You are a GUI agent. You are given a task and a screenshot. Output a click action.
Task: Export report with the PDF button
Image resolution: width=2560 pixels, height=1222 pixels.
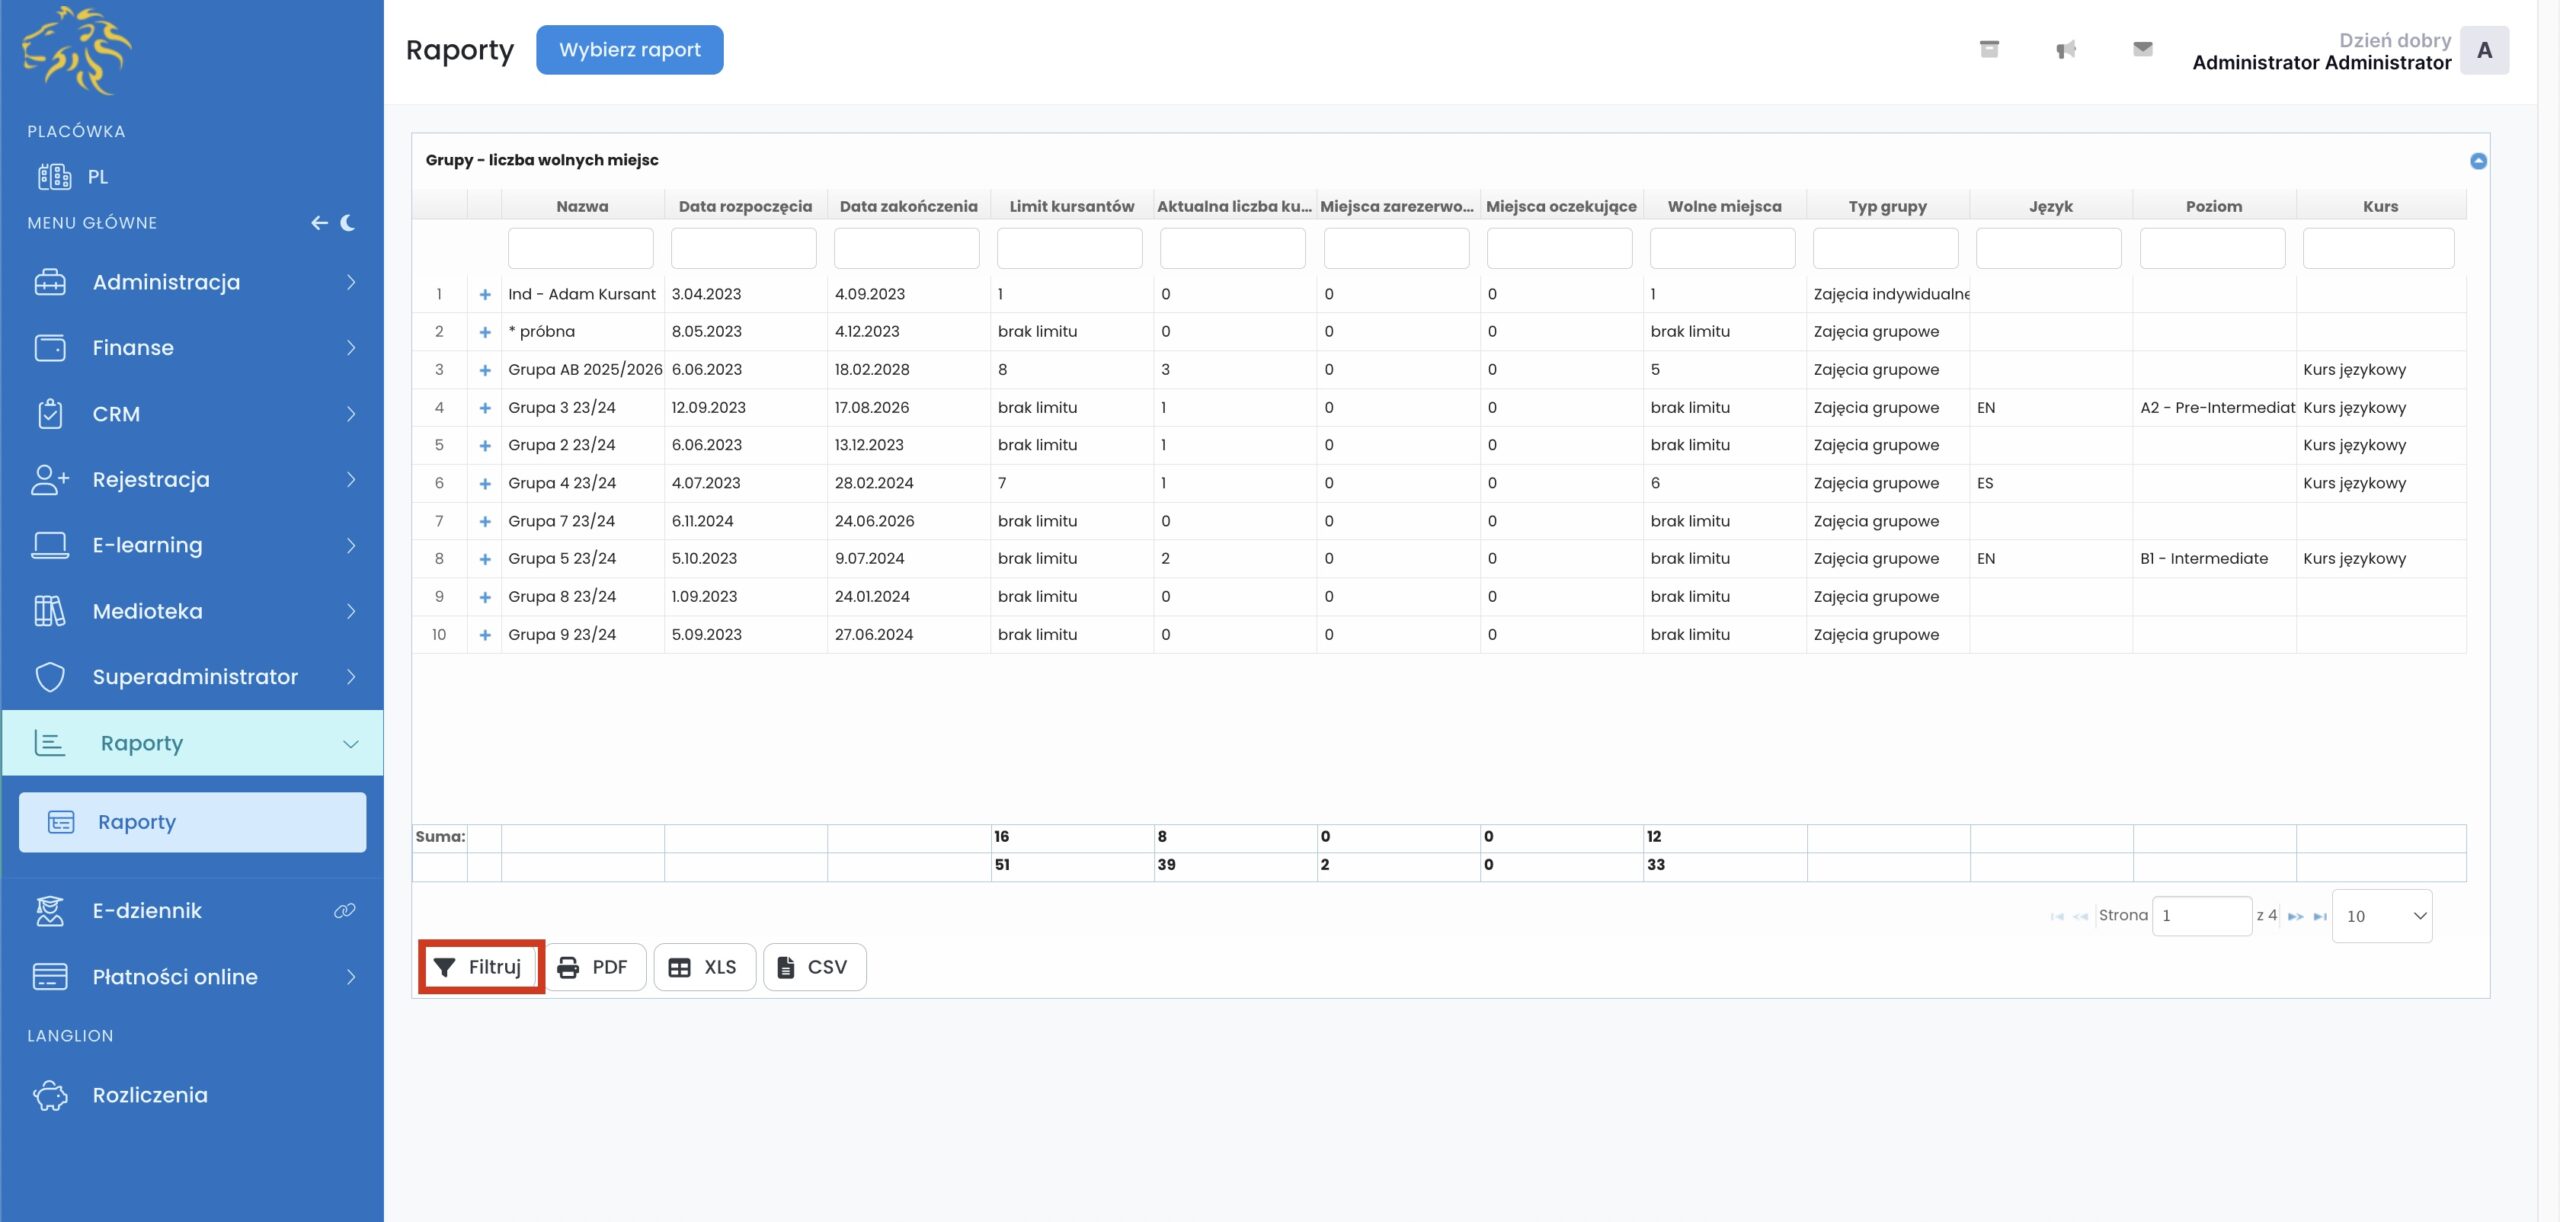pos(594,967)
